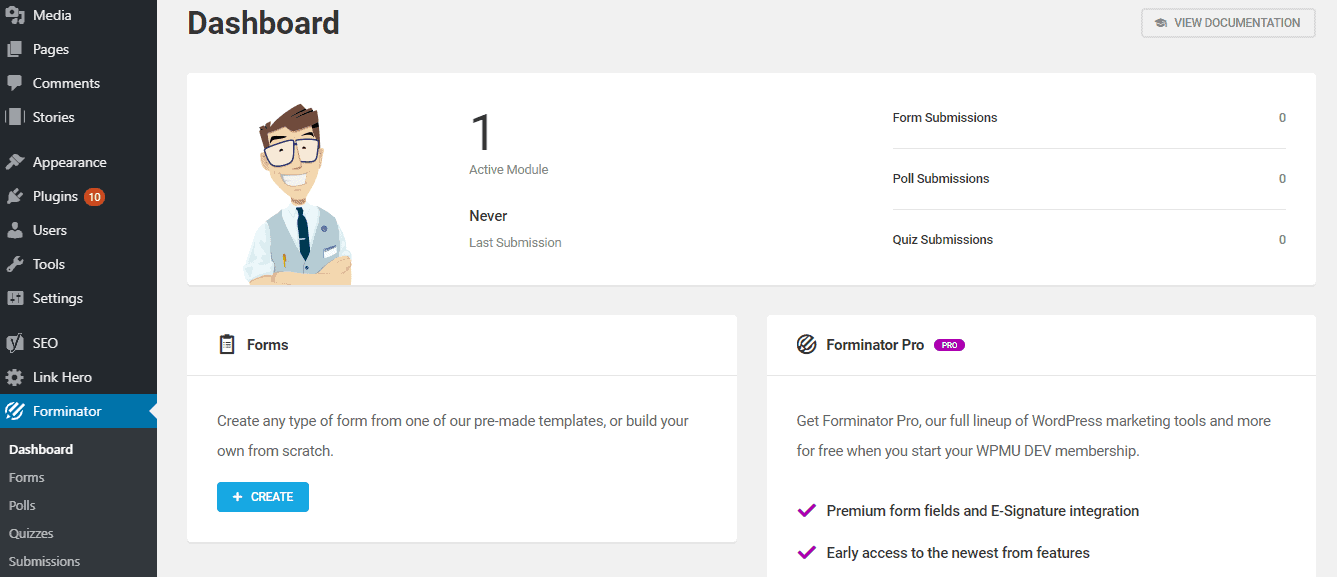Open the Comments menu
Screen dimensions: 1337x577
point(78,83)
